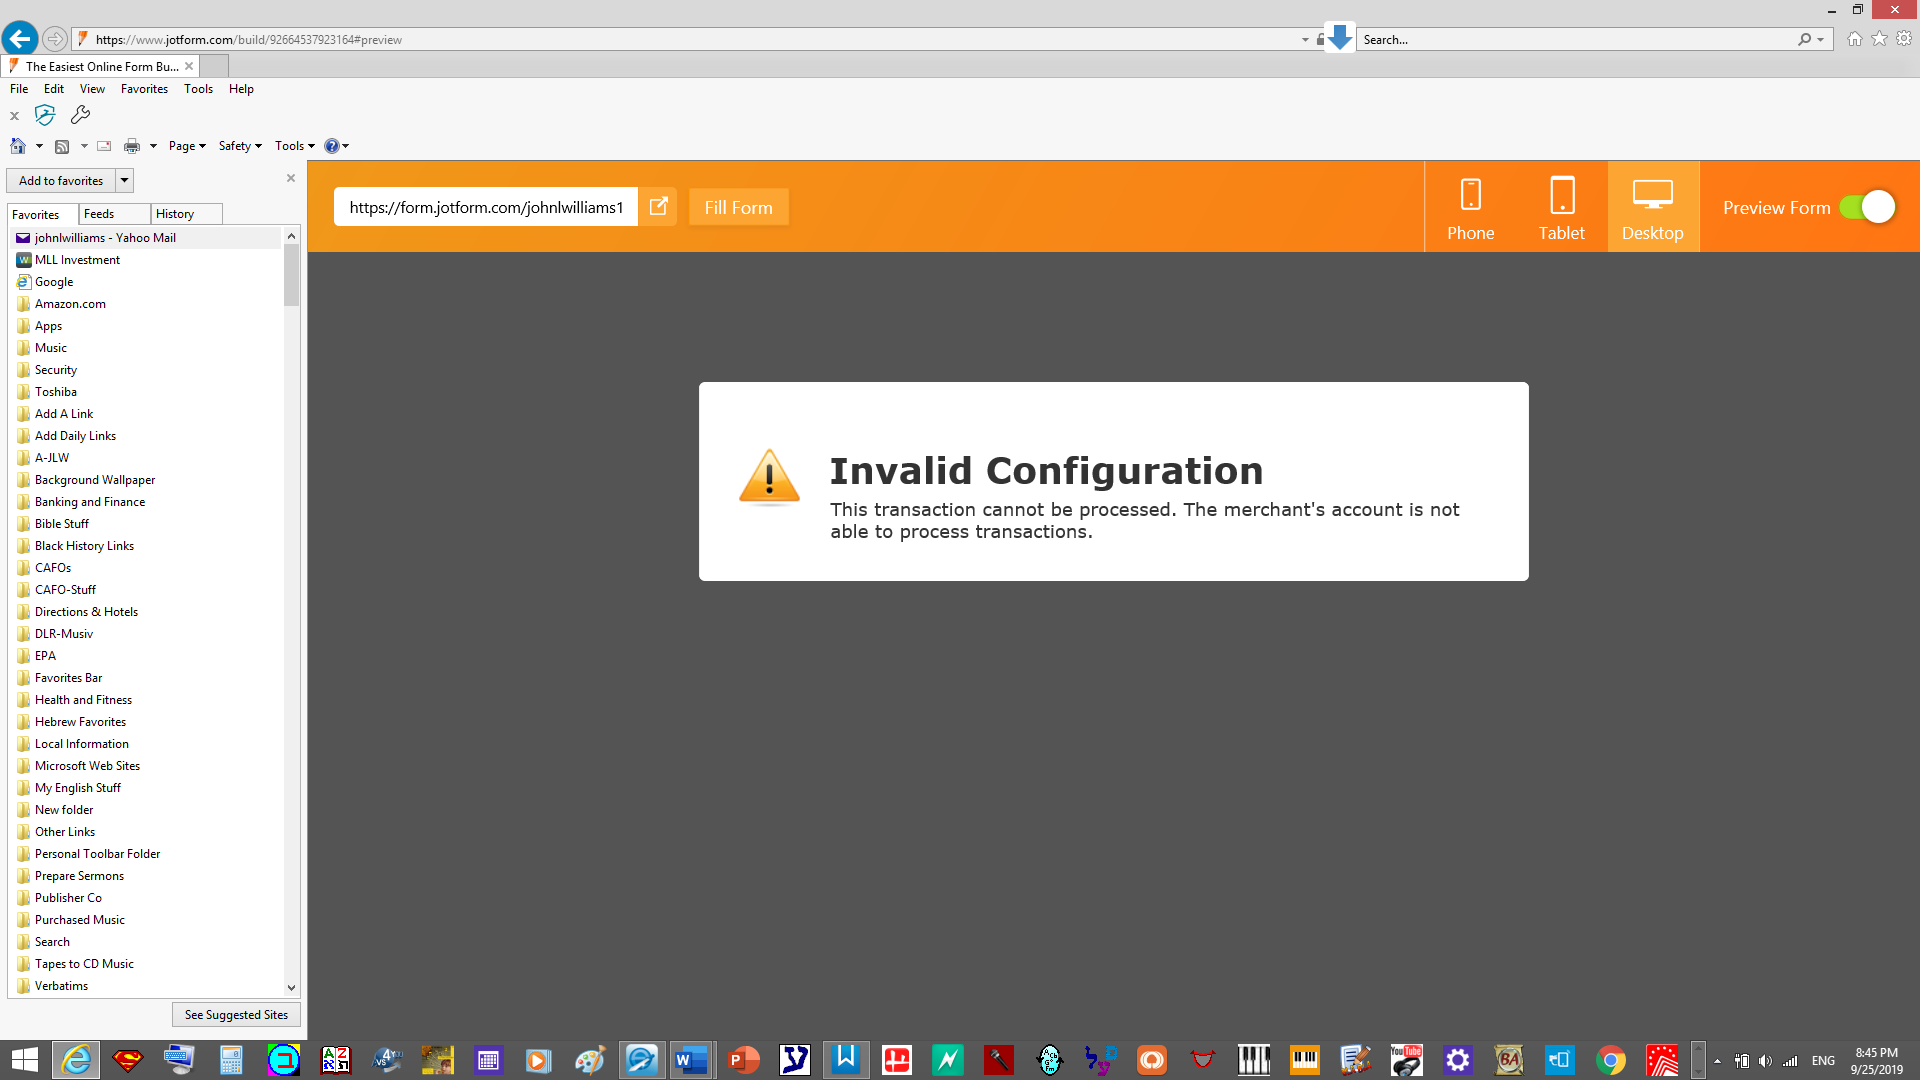Click the See Suggested Sites button
The width and height of the screenshot is (1920, 1080).
click(236, 1015)
